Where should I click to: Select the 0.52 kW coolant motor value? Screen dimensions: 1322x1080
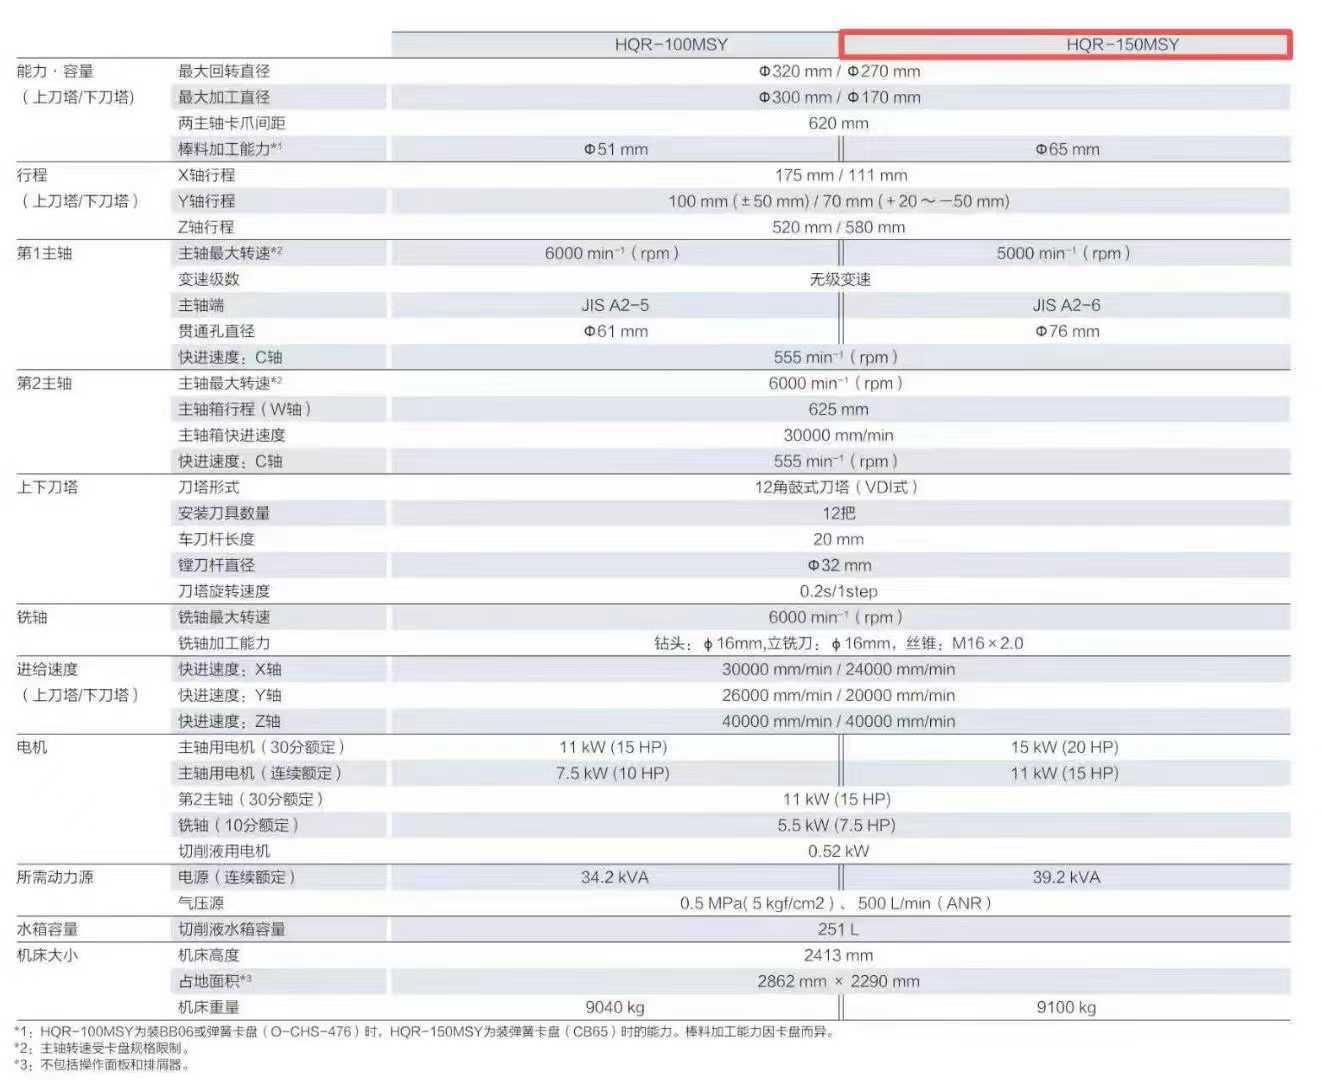click(x=838, y=851)
